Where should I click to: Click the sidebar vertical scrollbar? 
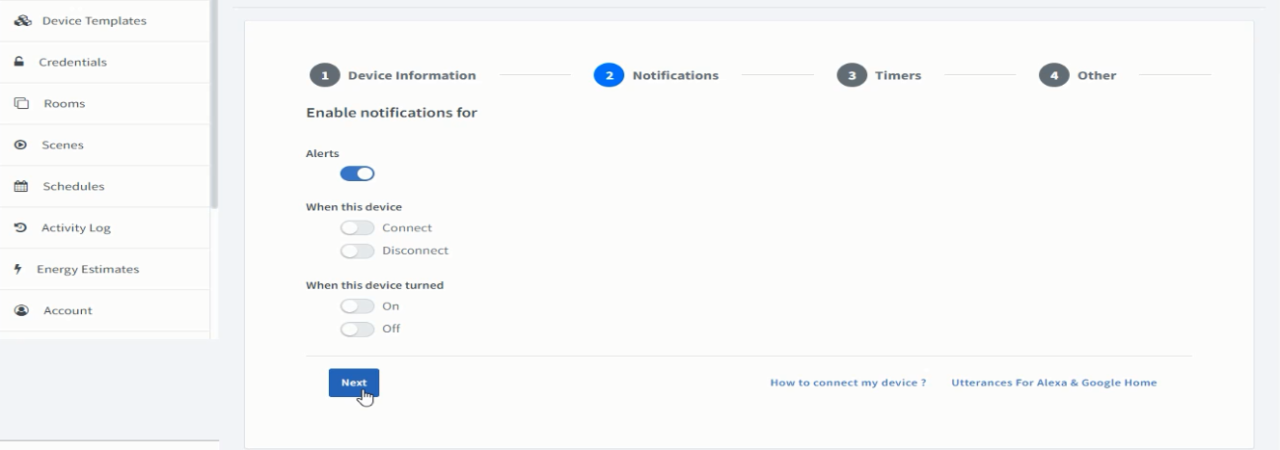pos(214,103)
